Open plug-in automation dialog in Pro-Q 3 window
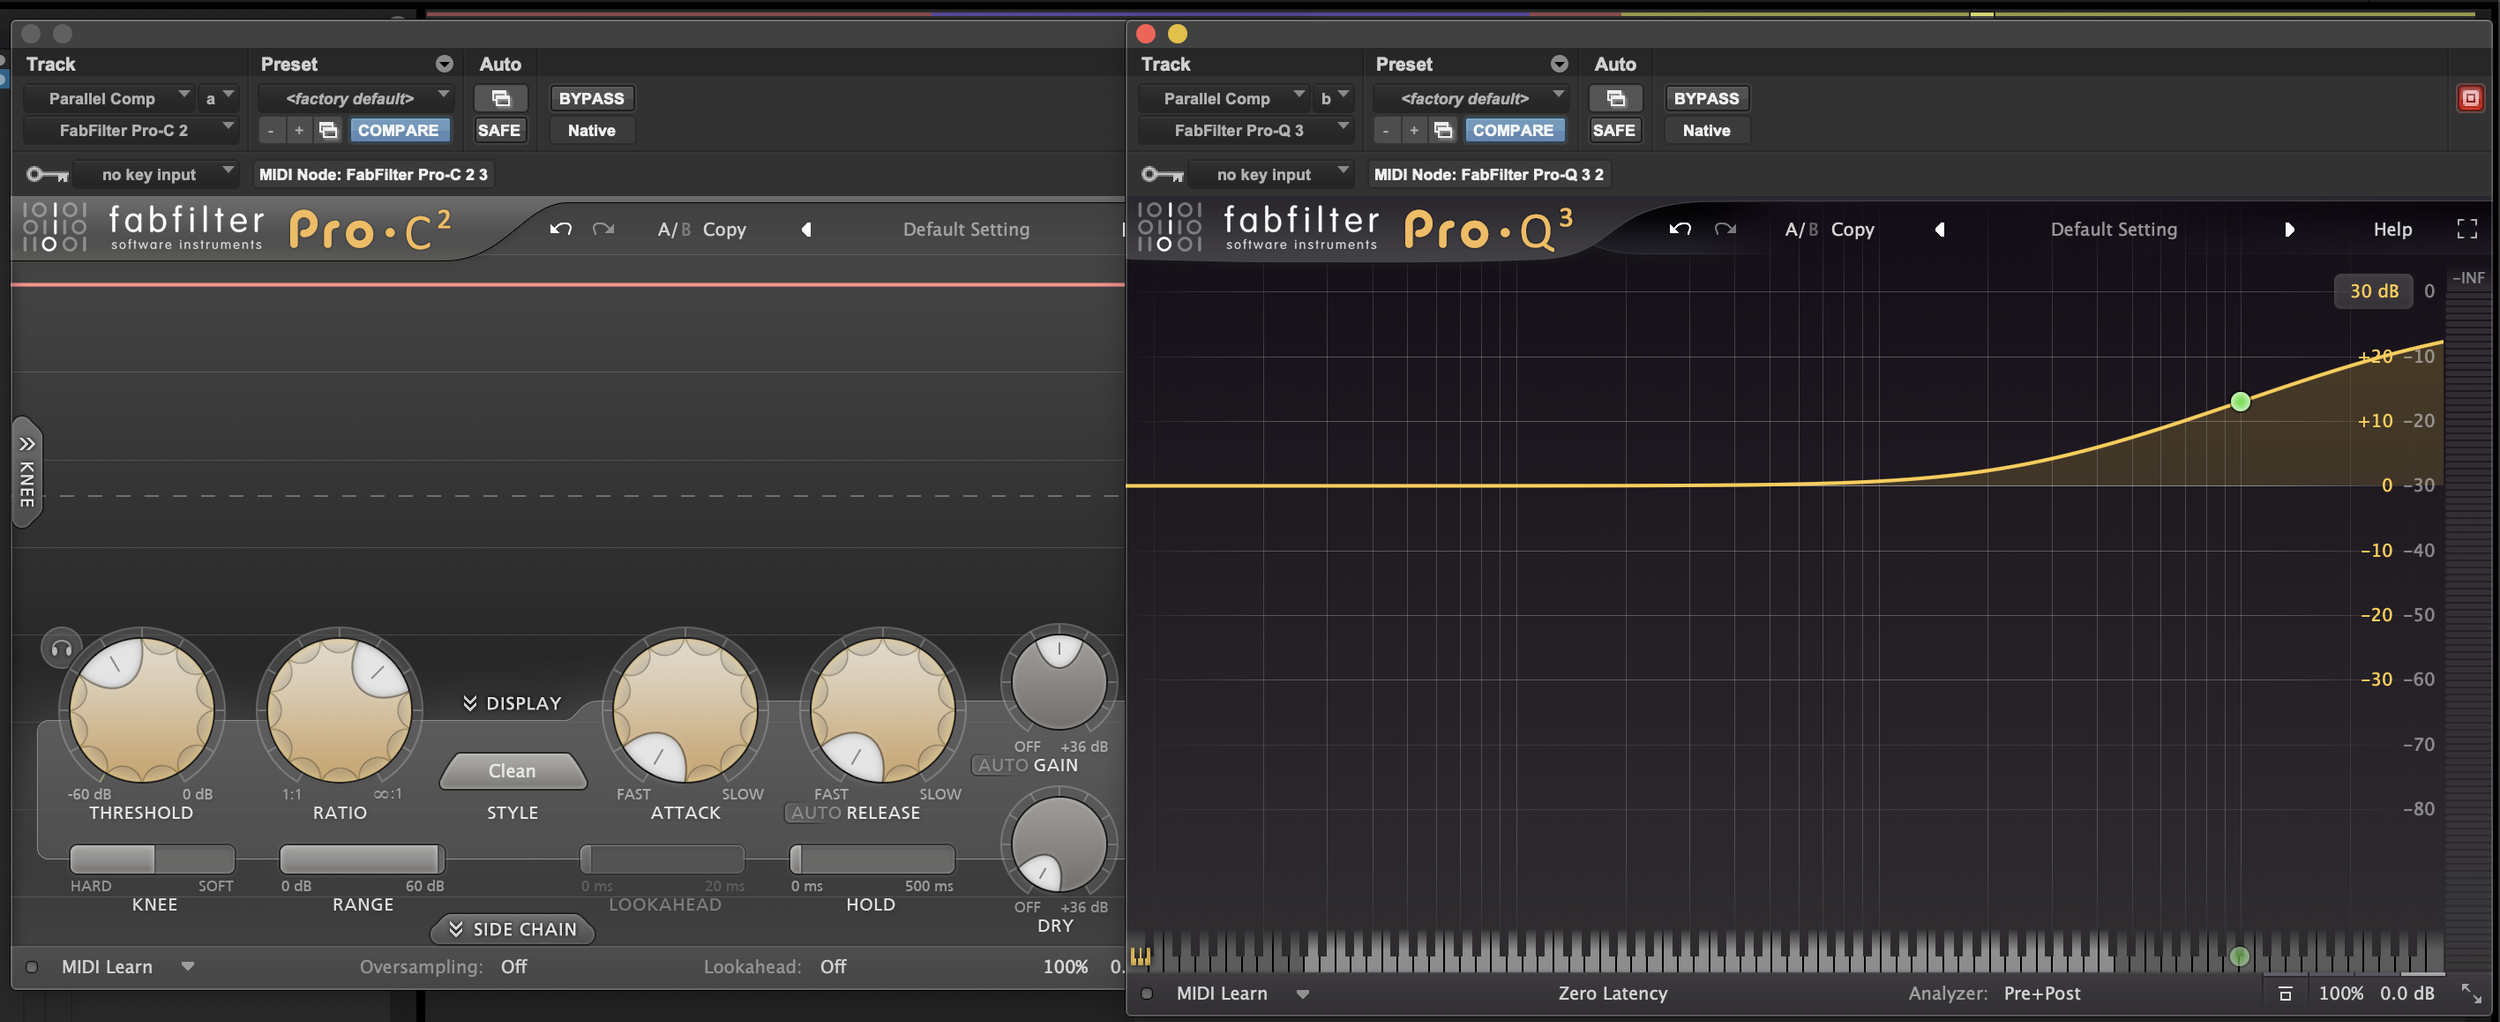This screenshot has width=2500, height=1022. tap(1616, 98)
